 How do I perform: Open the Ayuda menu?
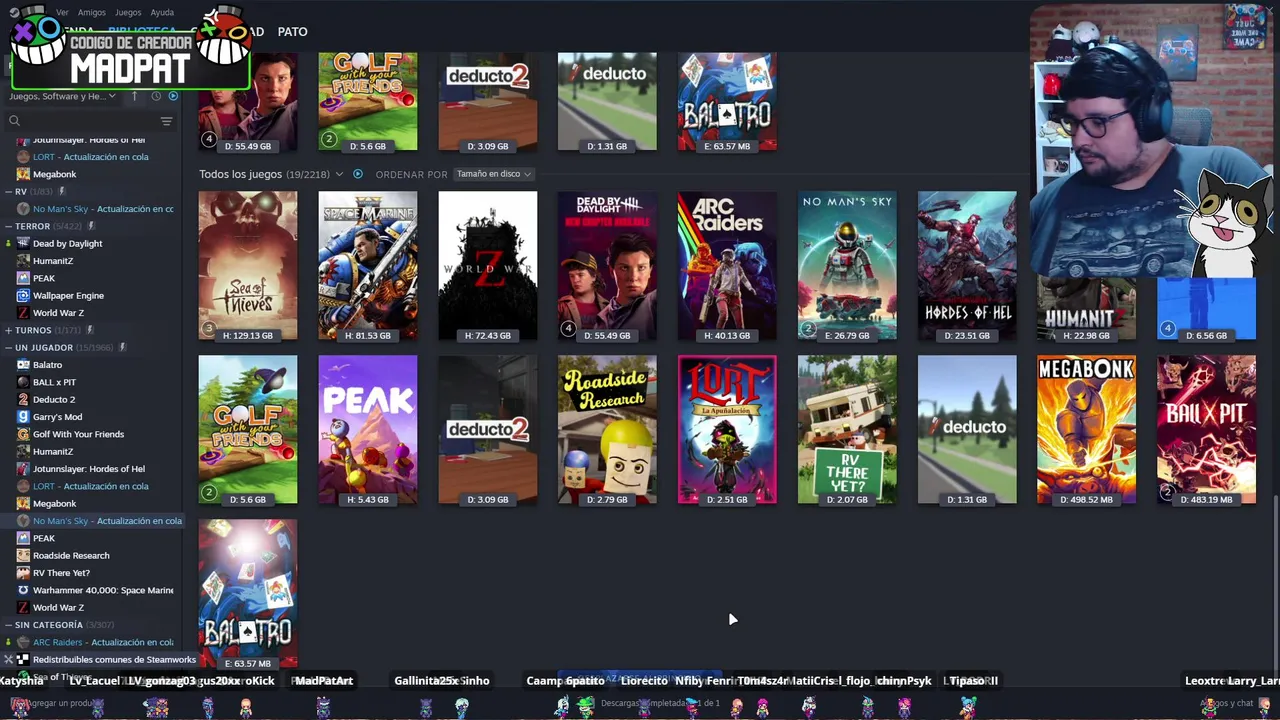pos(162,12)
